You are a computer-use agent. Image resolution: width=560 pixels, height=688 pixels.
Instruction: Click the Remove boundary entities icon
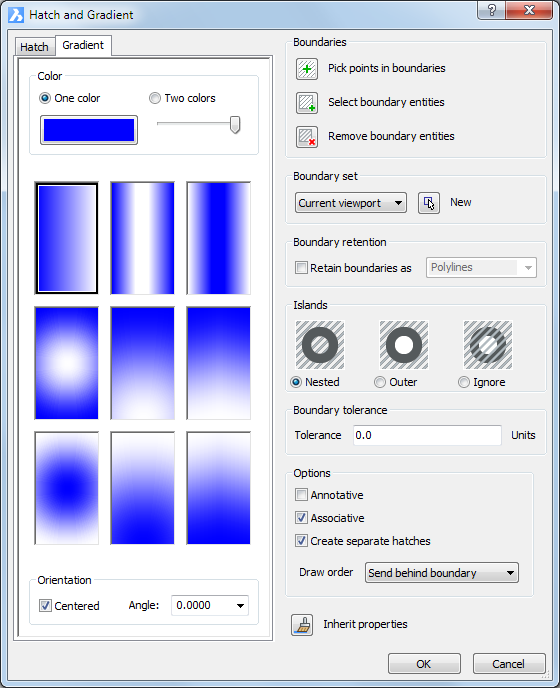[307, 137]
